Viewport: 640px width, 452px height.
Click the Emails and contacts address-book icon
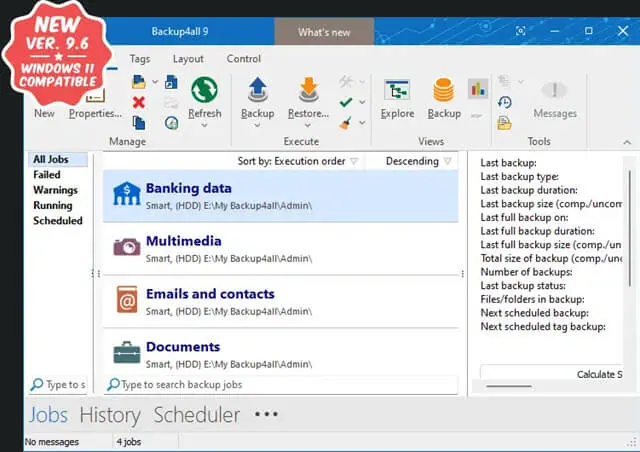[127, 299]
